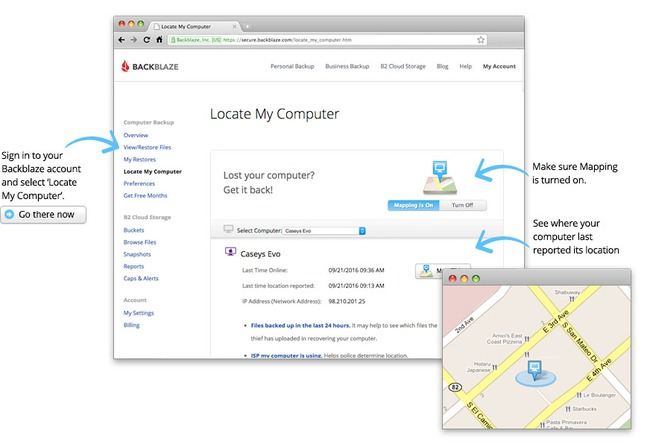
Task: Click the browser address bar
Action: click(327, 40)
